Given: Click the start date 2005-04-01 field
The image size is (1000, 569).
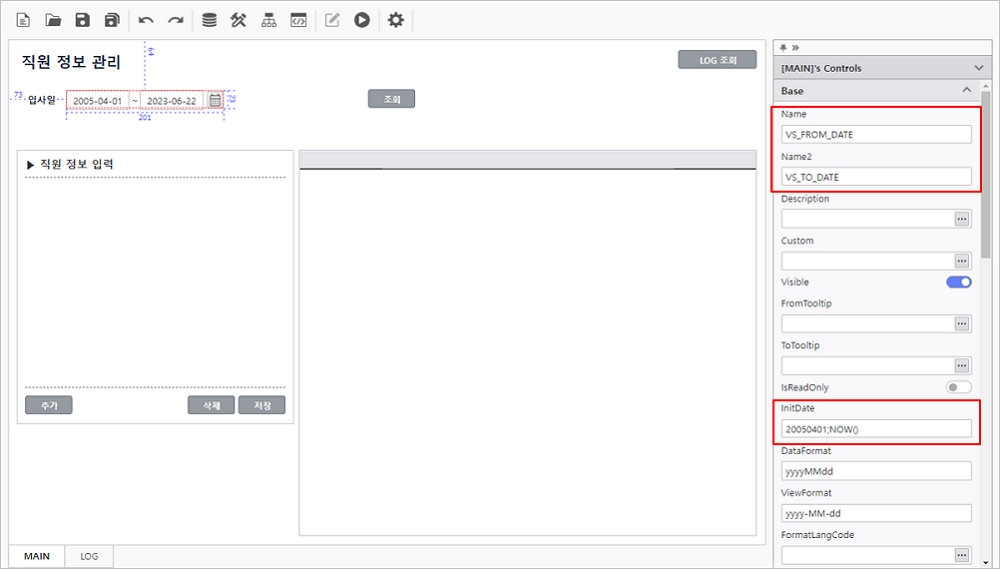Looking at the screenshot, I should point(98,101).
